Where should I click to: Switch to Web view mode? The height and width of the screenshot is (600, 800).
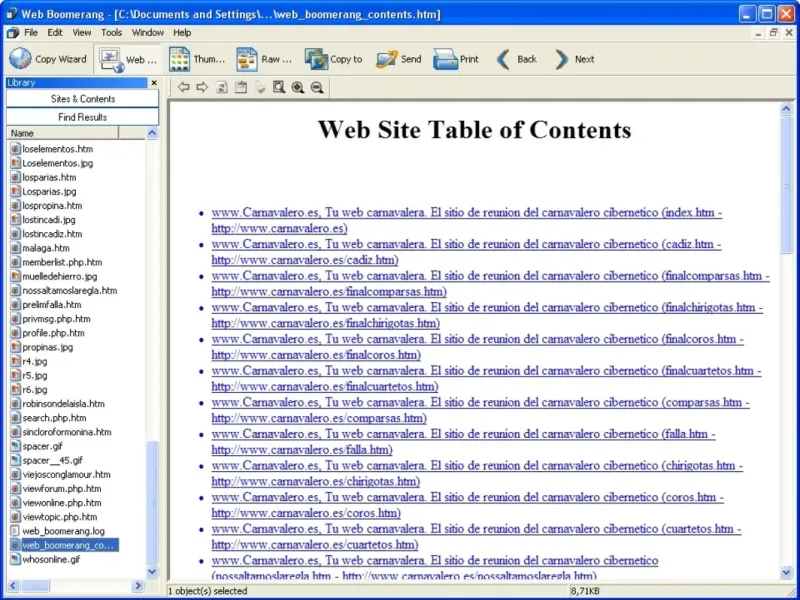[x=128, y=60]
